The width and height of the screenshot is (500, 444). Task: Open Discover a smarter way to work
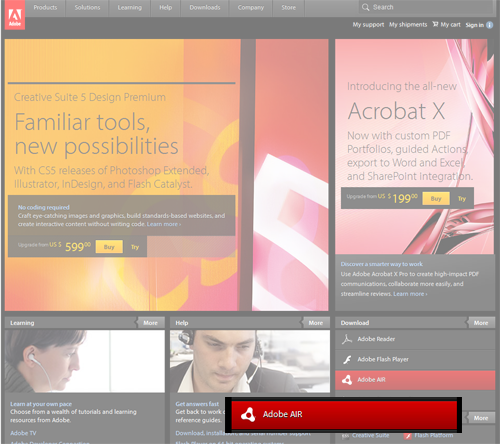382,264
